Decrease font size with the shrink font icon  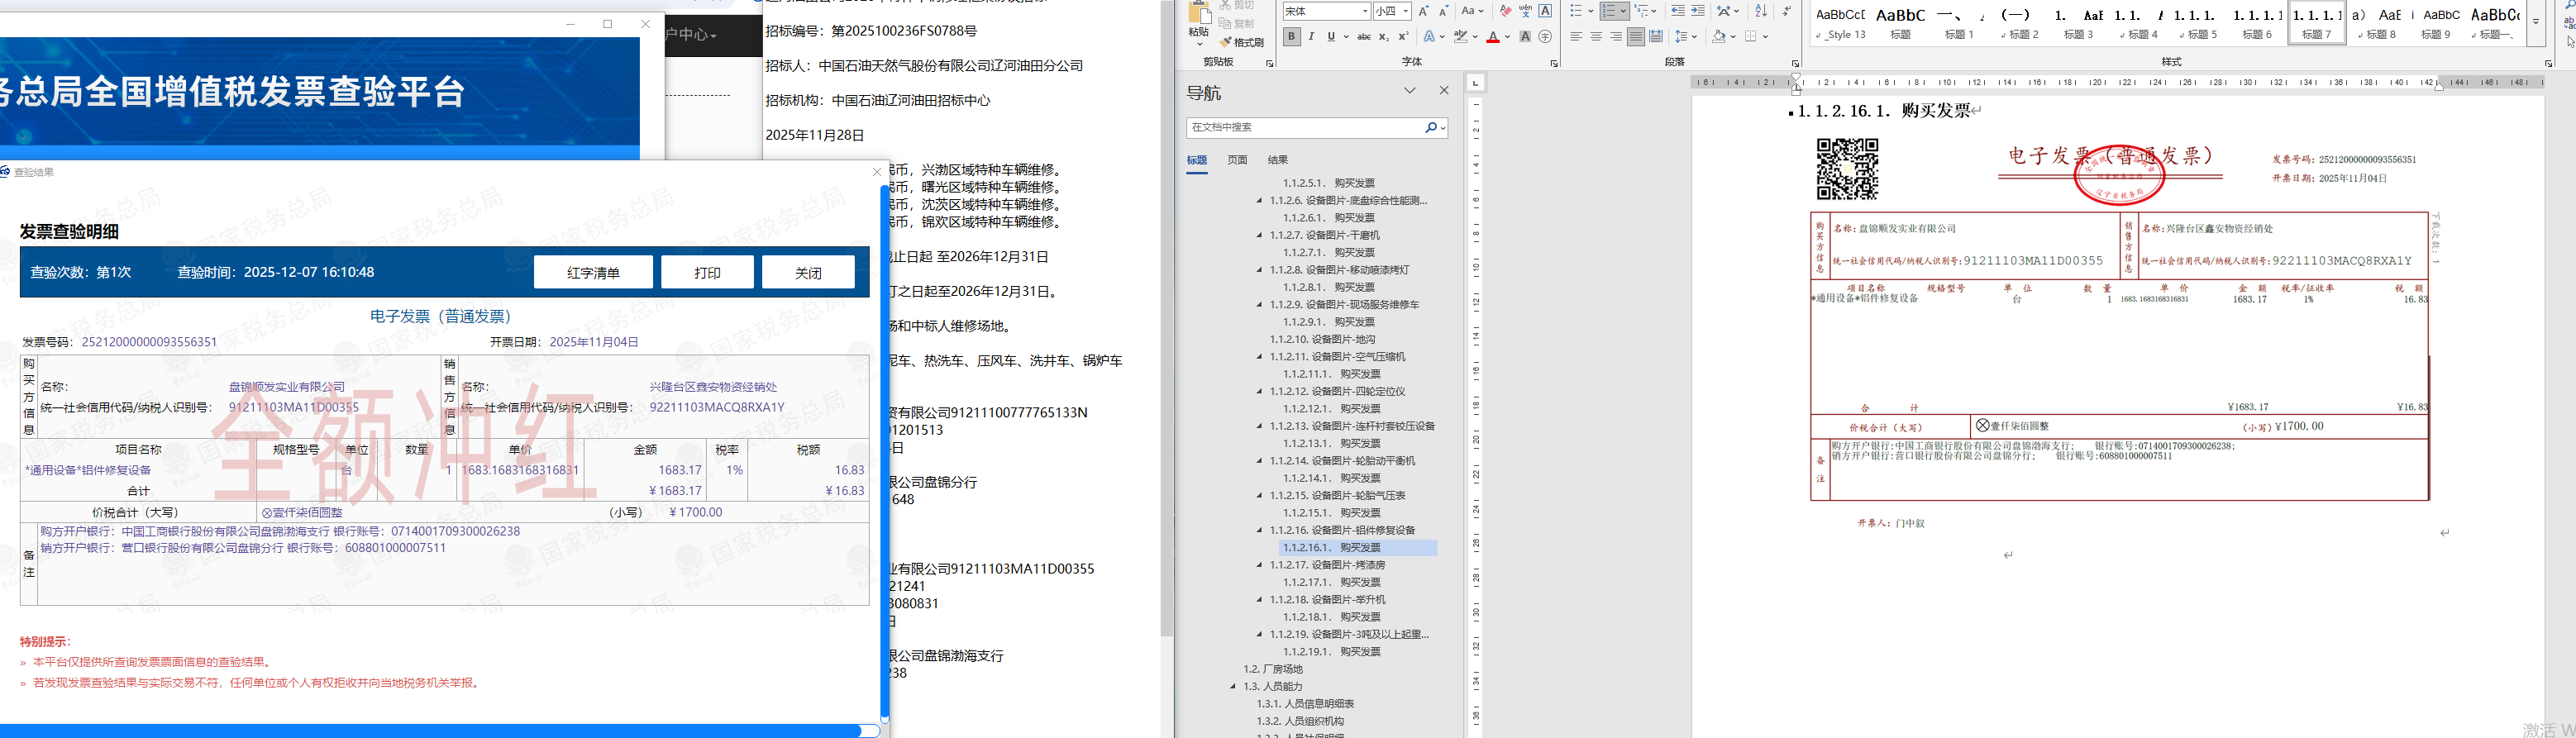coord(1443,11)
